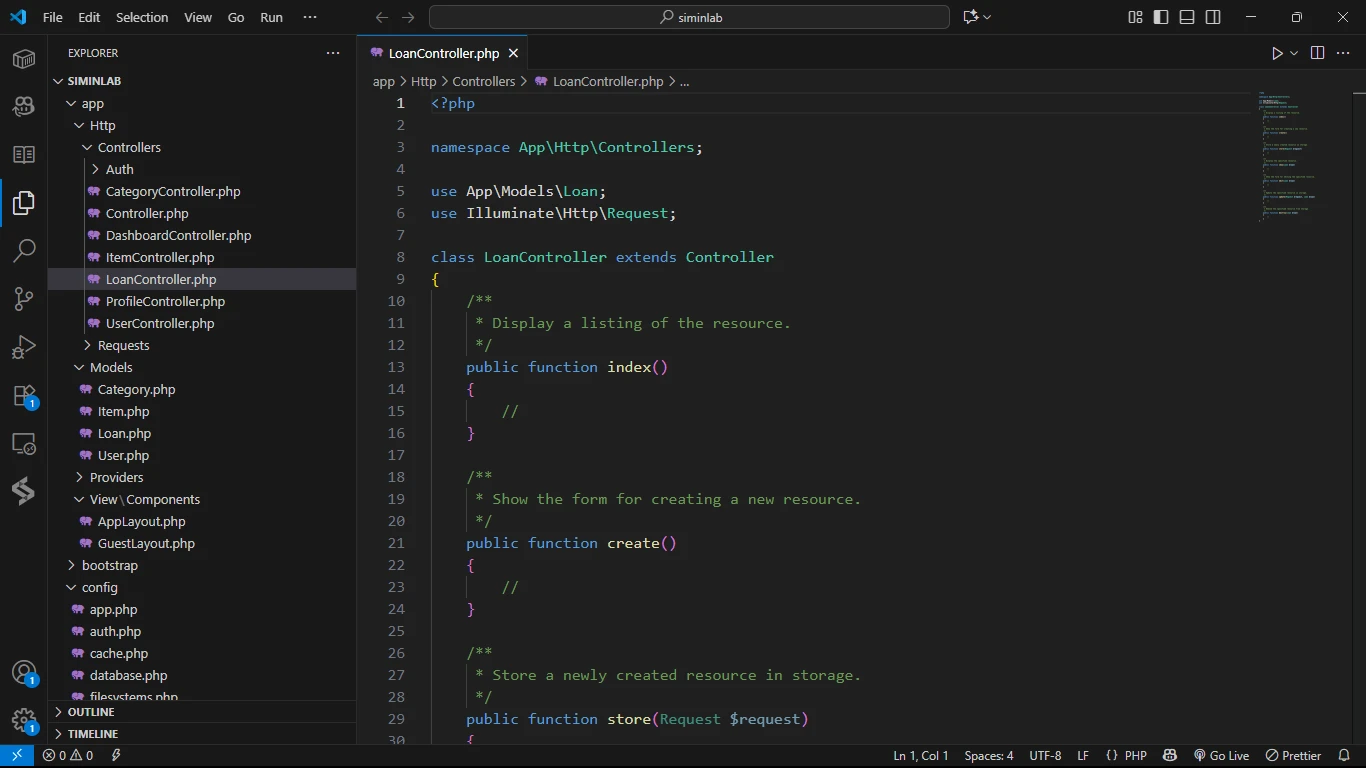The image size is (1366, 768).
Task: Select the LoanController.php editor tab
Action: click(442, 53)
